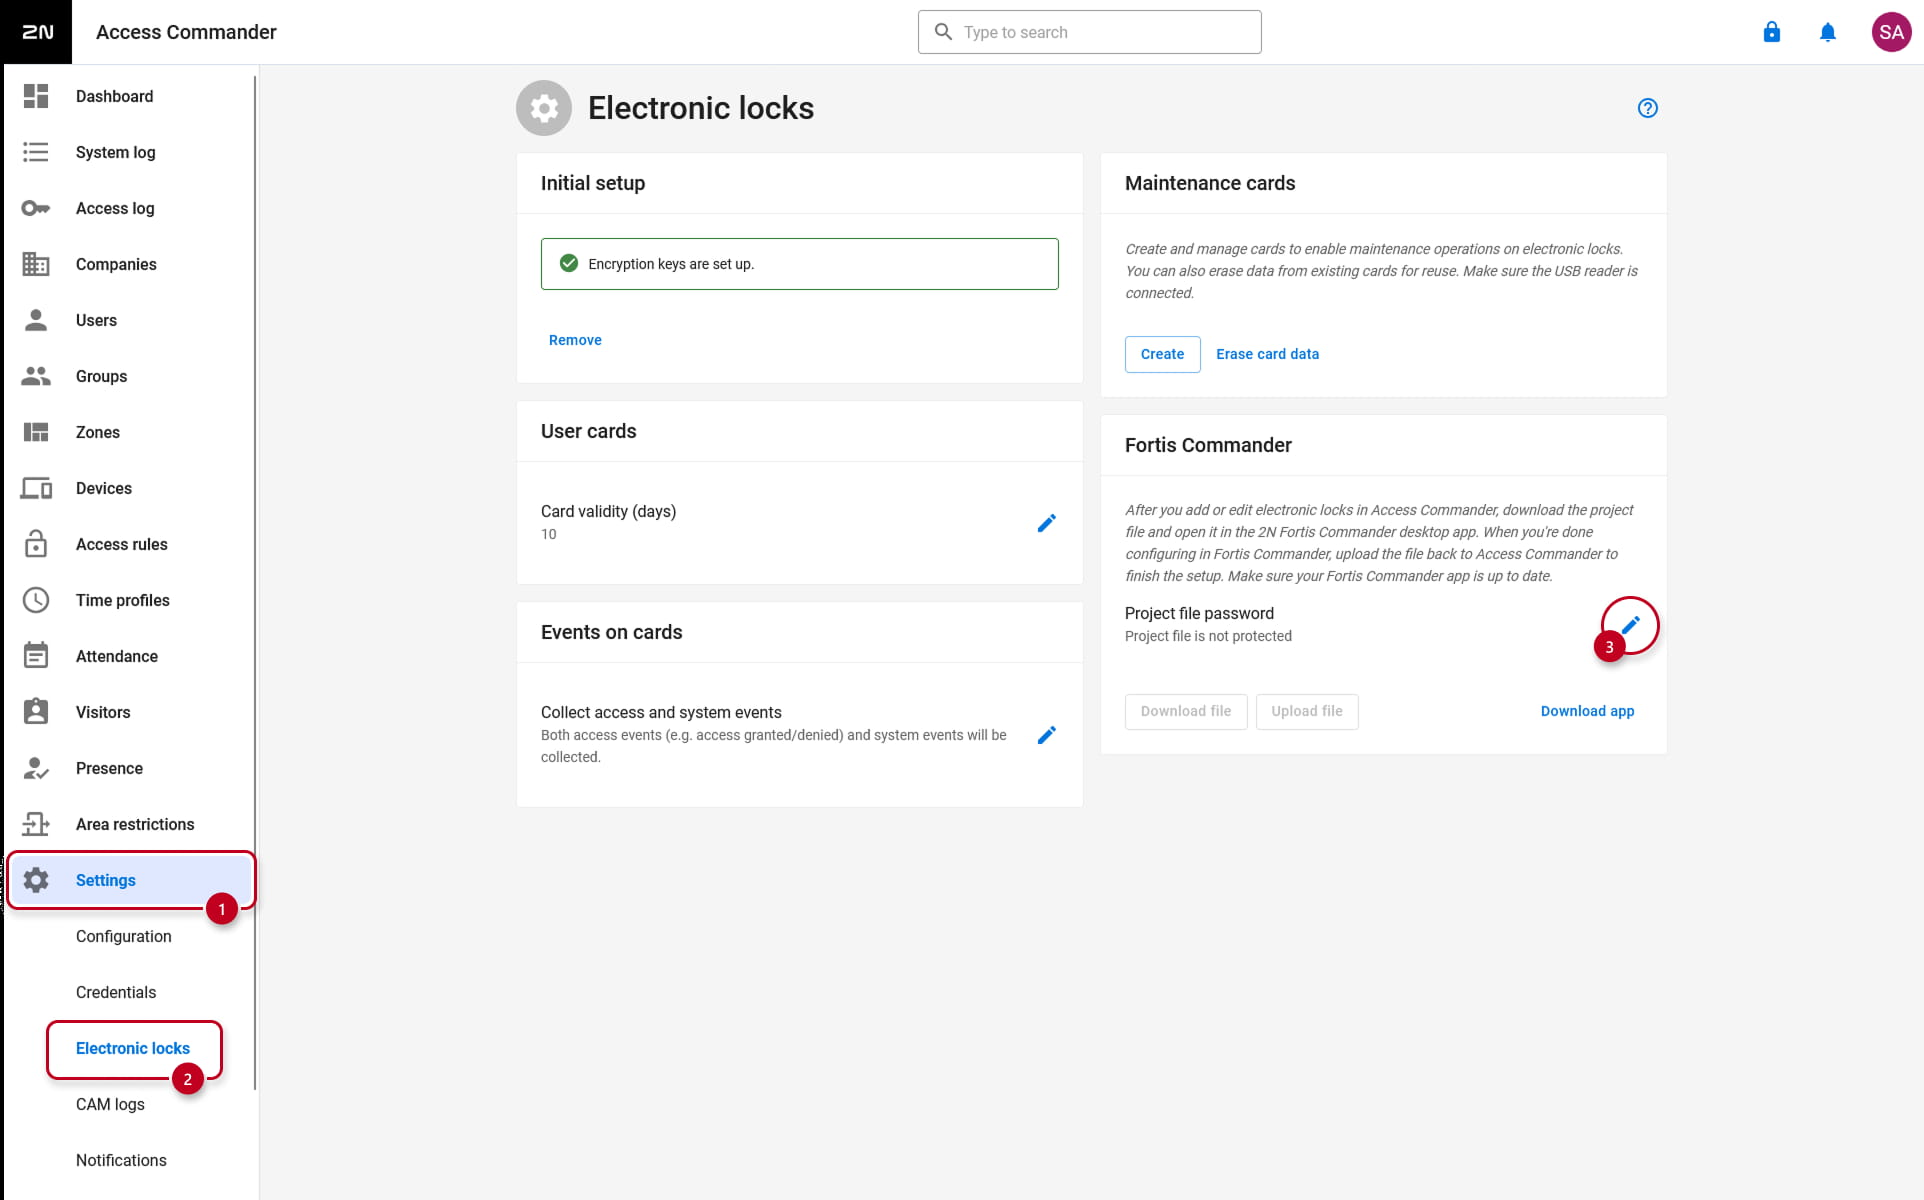Click Remove encryption keys link
1924x1200 pixels.
(x=575, y=340)
